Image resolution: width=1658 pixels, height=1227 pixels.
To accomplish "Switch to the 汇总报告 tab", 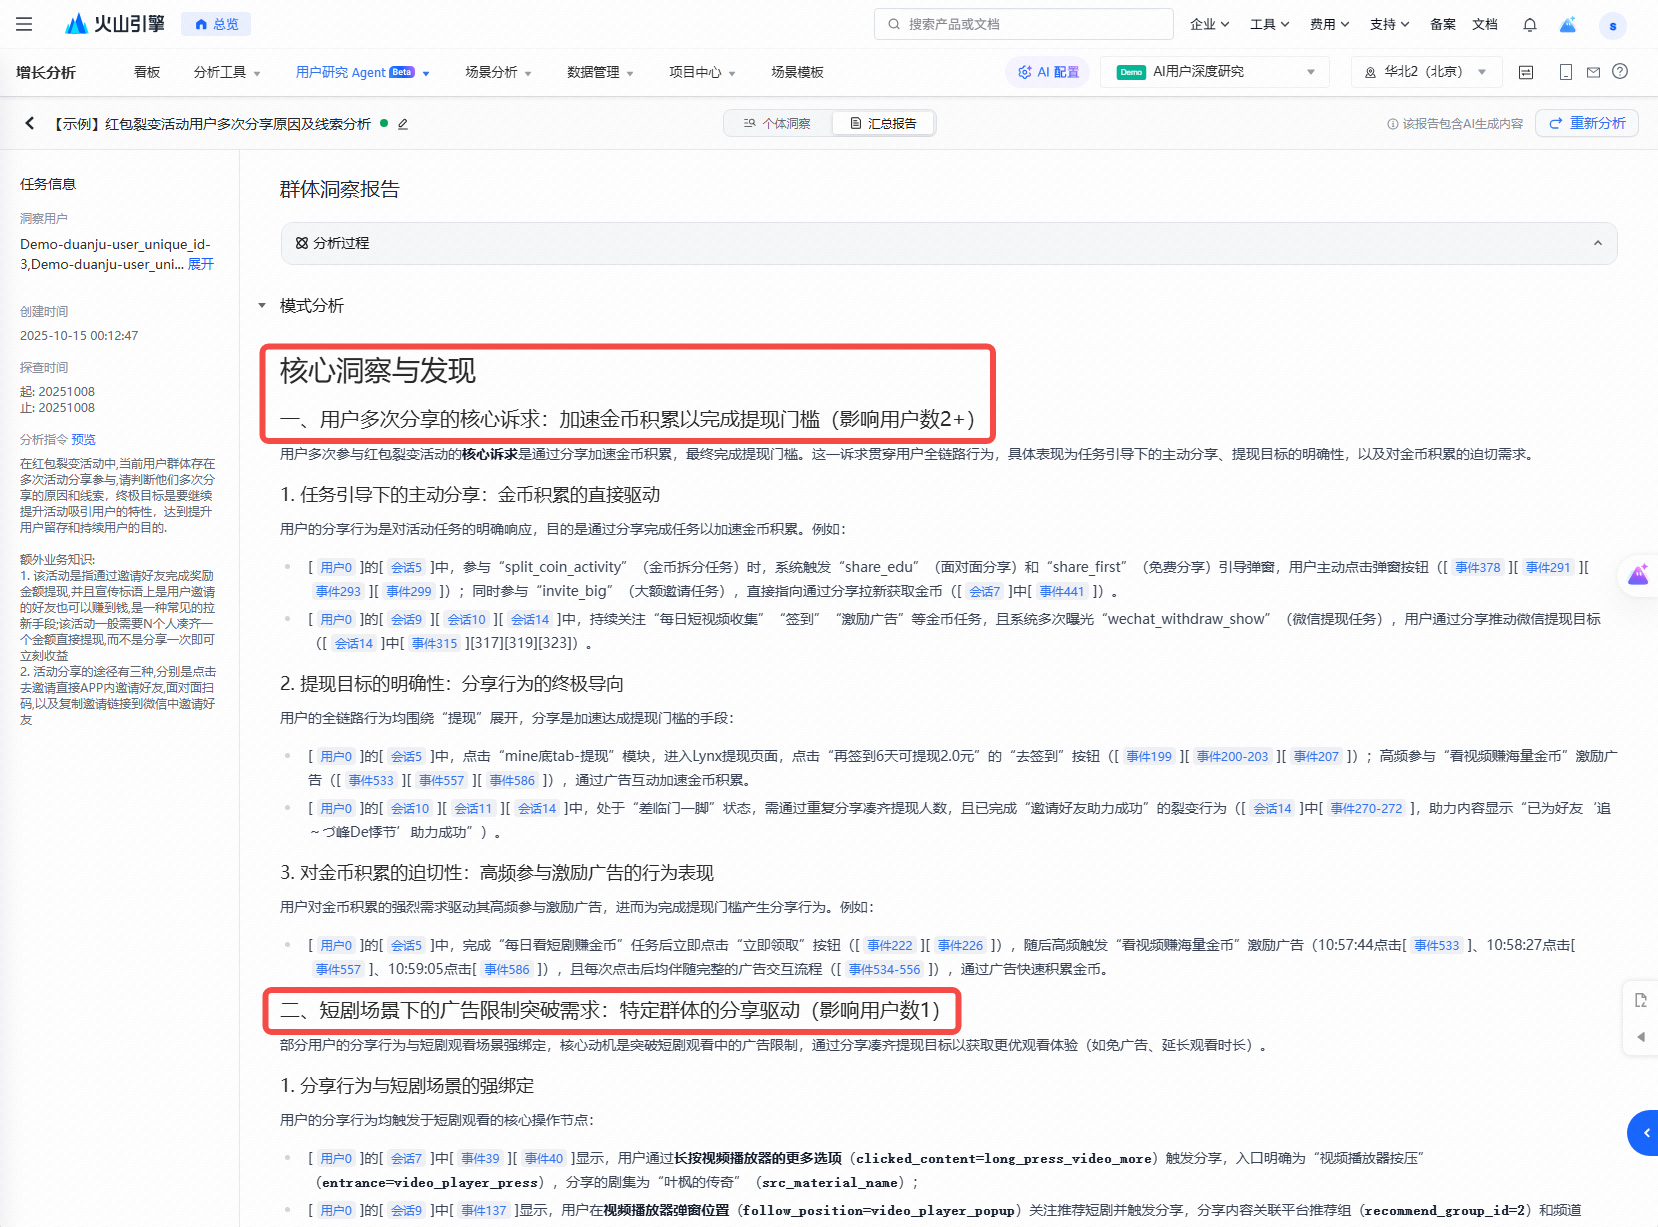I will (883, 124).
